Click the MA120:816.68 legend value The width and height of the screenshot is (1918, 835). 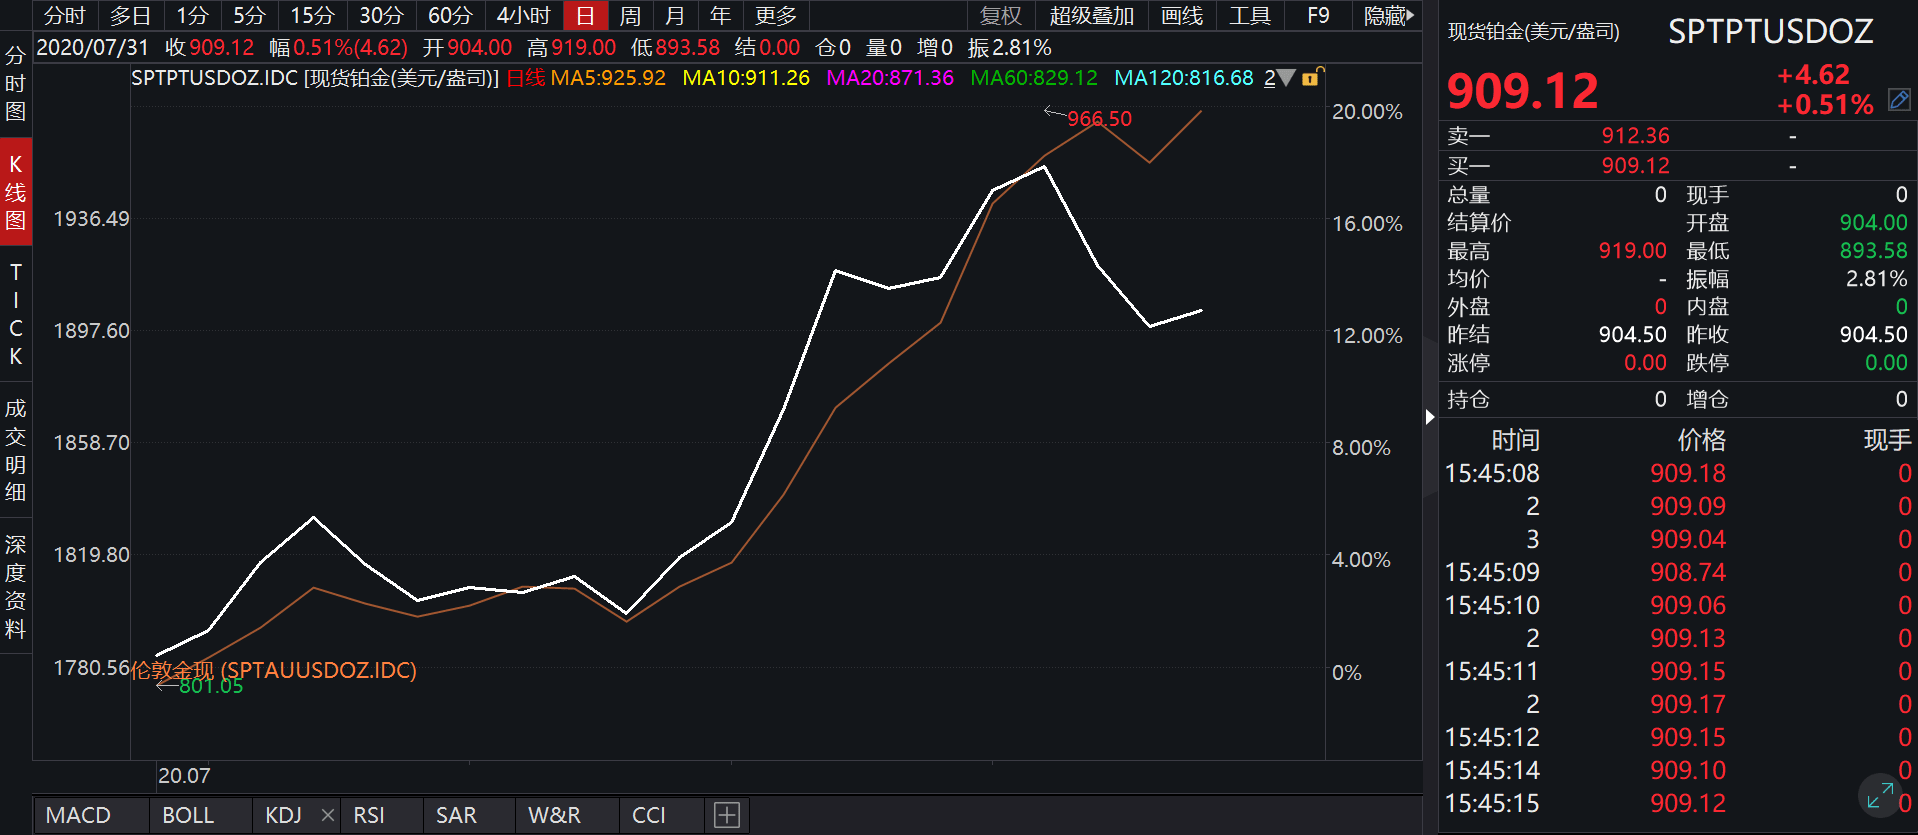(1184, 78)
